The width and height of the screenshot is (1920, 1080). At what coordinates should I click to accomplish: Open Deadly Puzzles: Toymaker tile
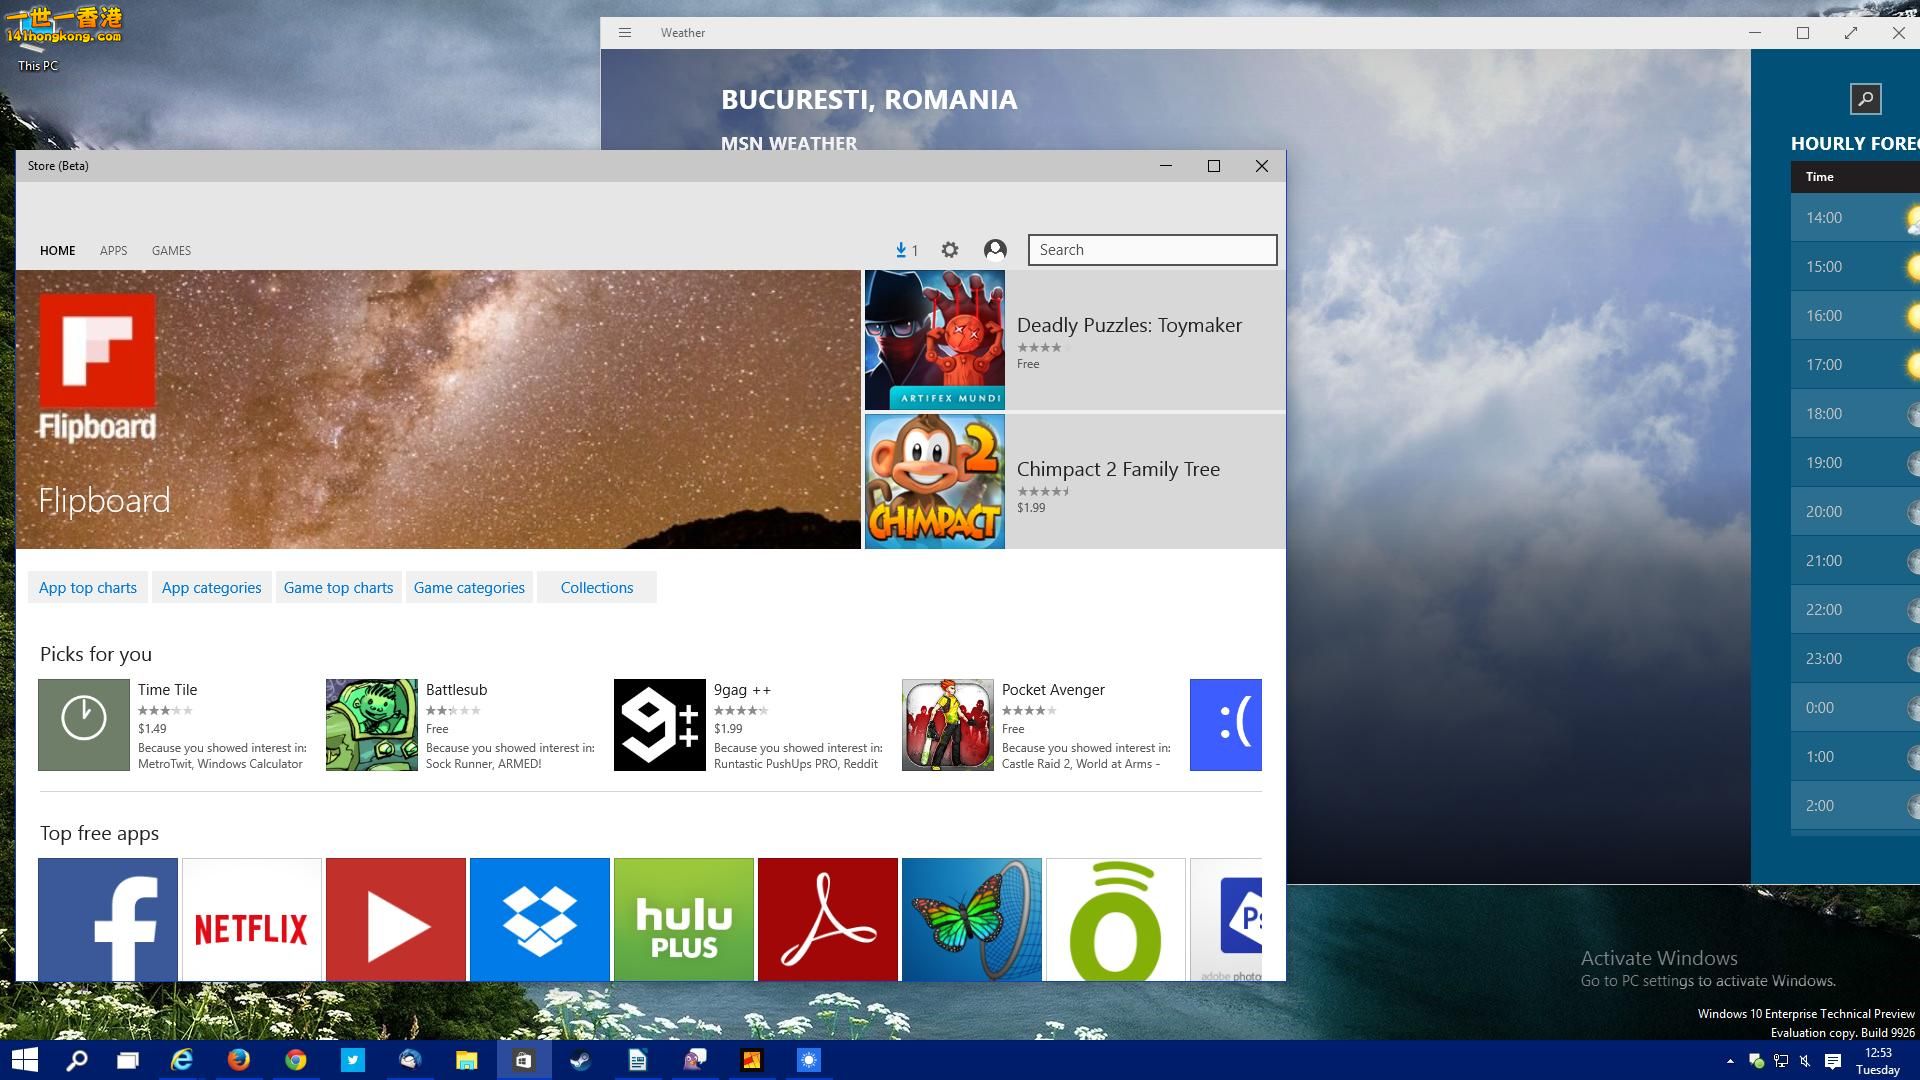coord(1075,340)
